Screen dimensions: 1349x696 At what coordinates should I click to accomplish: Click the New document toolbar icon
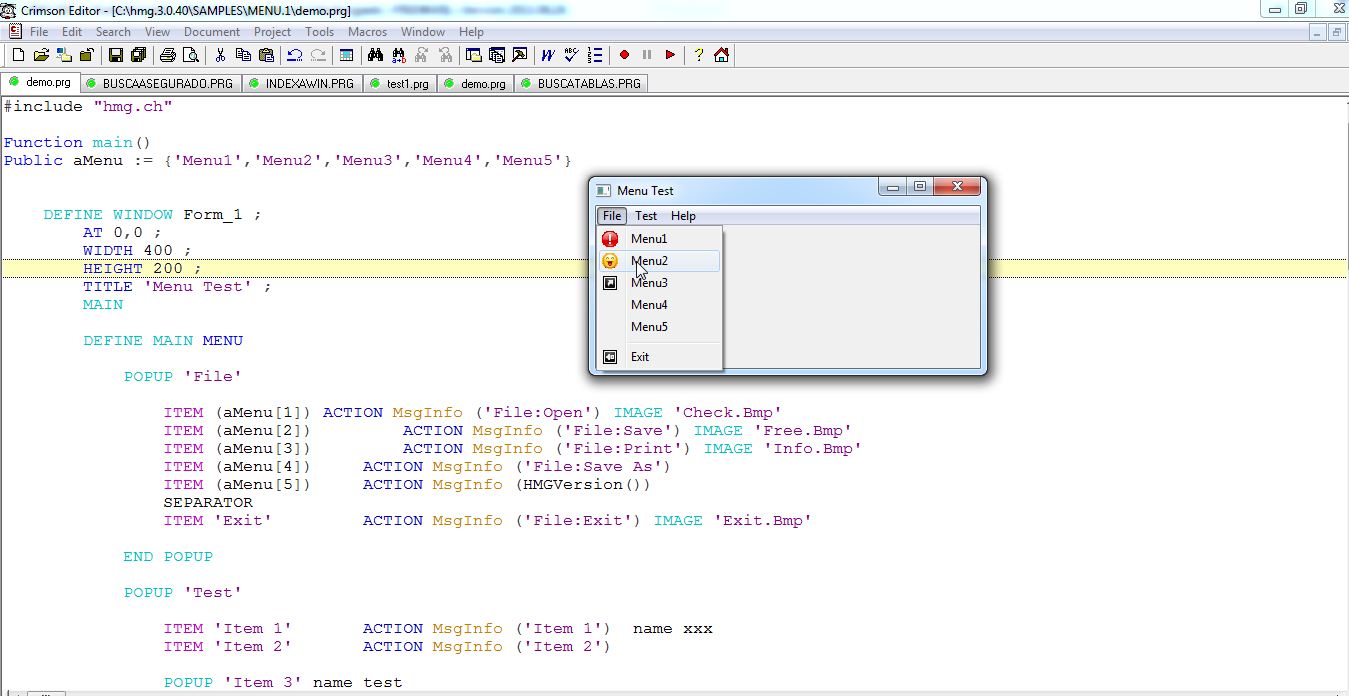[x=18, y=55]
